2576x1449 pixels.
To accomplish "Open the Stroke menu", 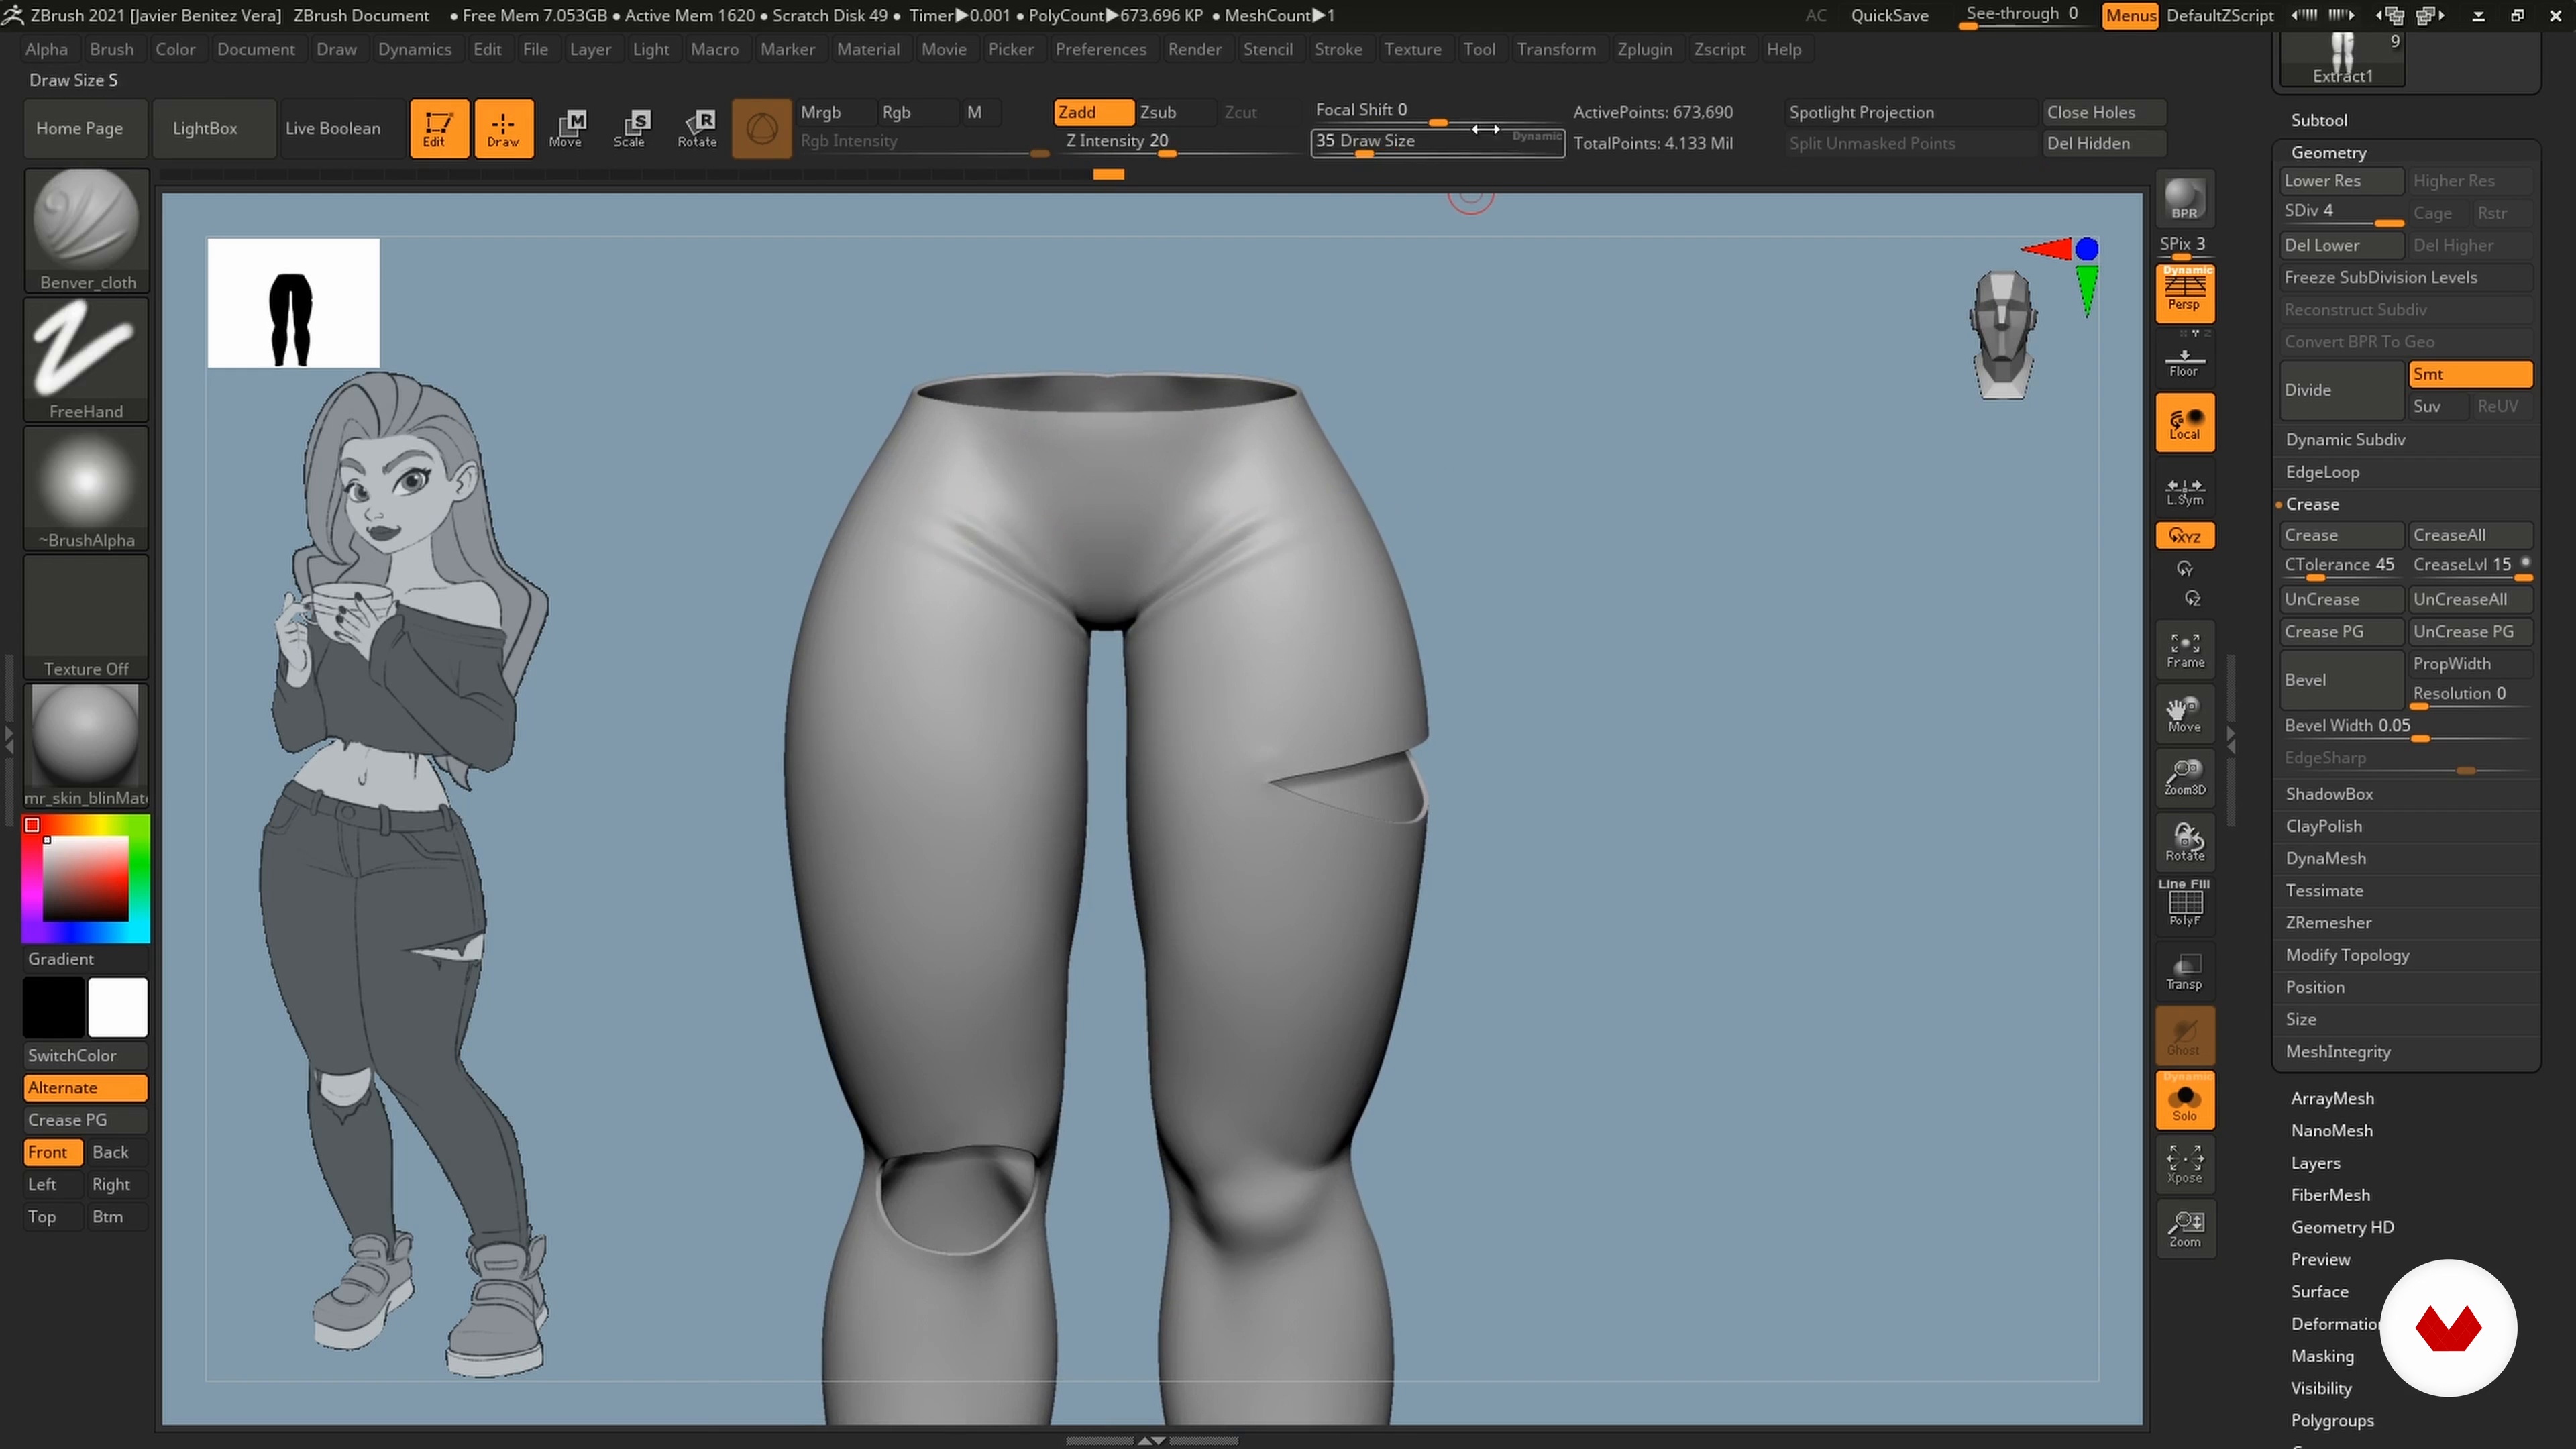I will click(1337, 49).
